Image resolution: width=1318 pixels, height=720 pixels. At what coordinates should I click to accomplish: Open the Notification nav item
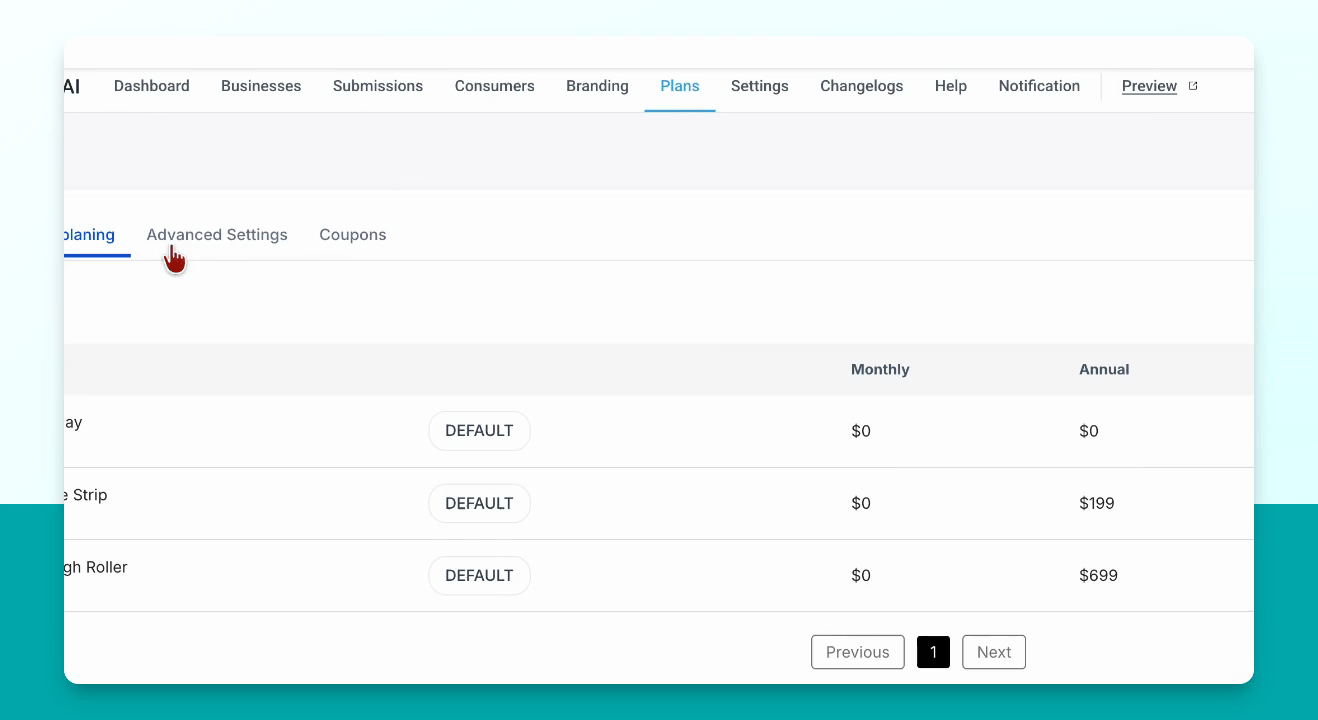point(1039,86)
